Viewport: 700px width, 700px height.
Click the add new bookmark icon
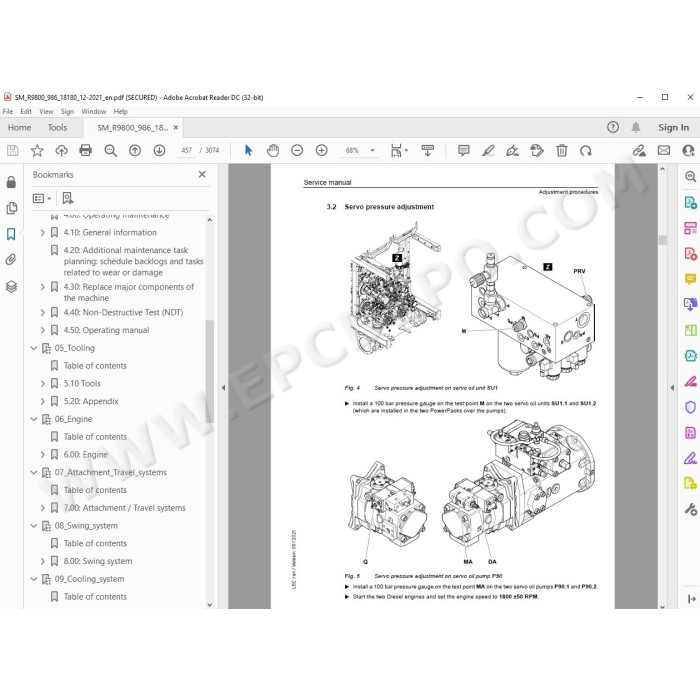(68, 198)
